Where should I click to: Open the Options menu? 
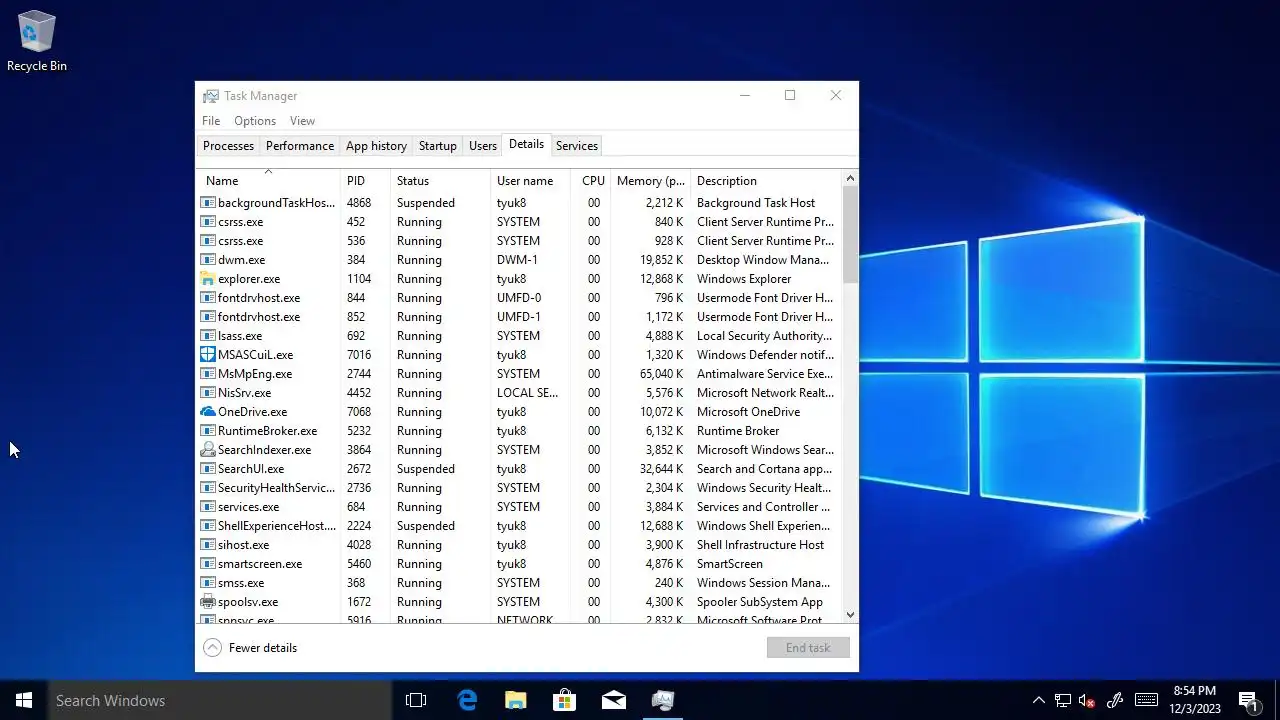click(255, 121)
